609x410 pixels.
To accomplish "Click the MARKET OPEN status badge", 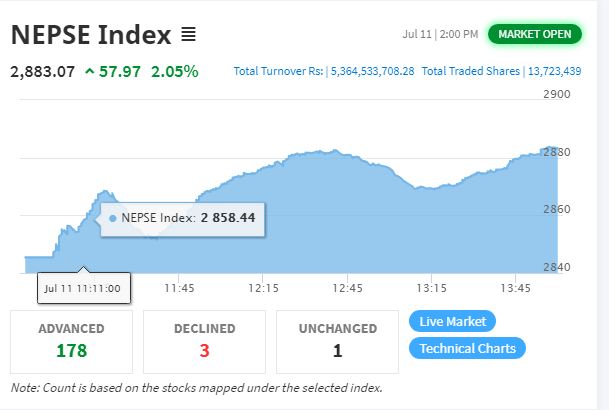I will [x=534, y=34].
